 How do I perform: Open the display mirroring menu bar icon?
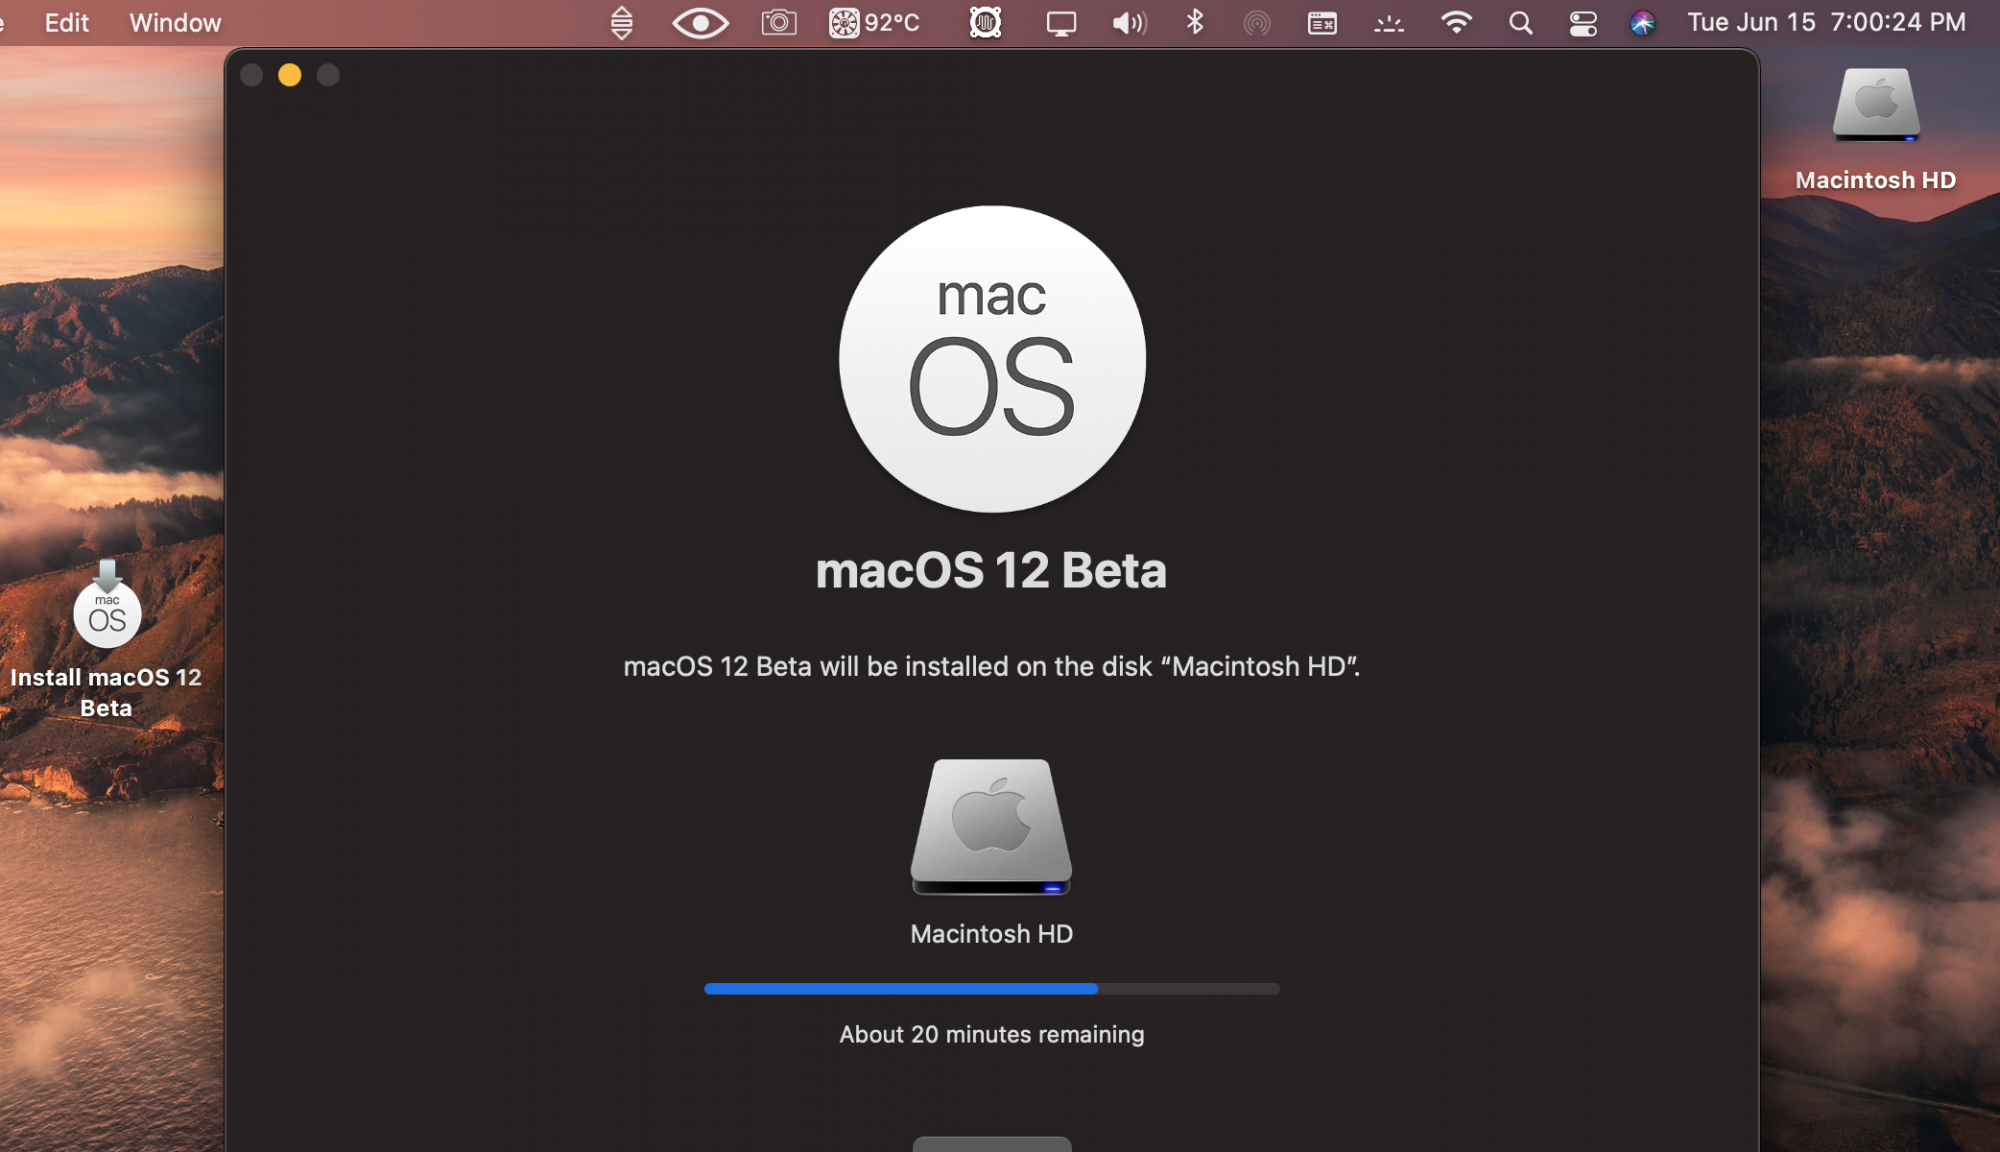[1061, 23]
